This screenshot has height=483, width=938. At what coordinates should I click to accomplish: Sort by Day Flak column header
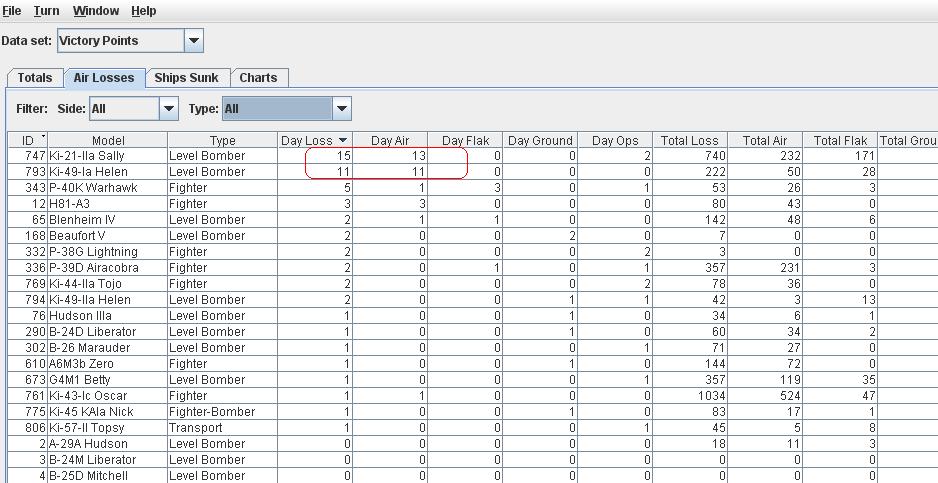[465, 140]
